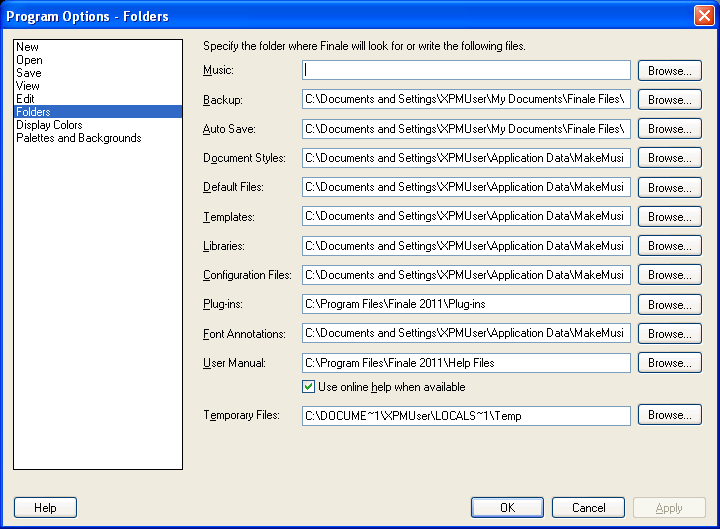Screen dimensions: 720x529
Task: Click inside the Music folder field
Action: (466, 71)
